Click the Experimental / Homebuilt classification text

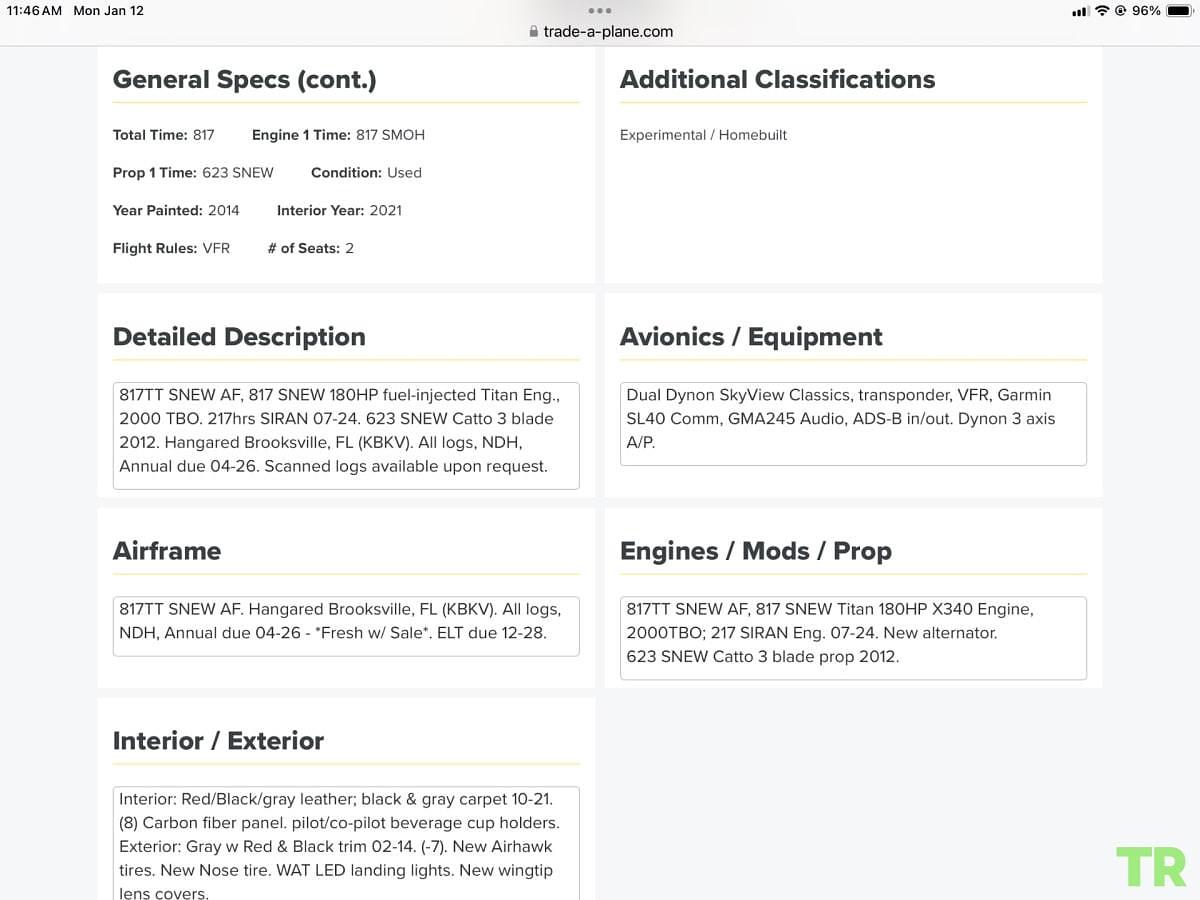click(703, 135)
